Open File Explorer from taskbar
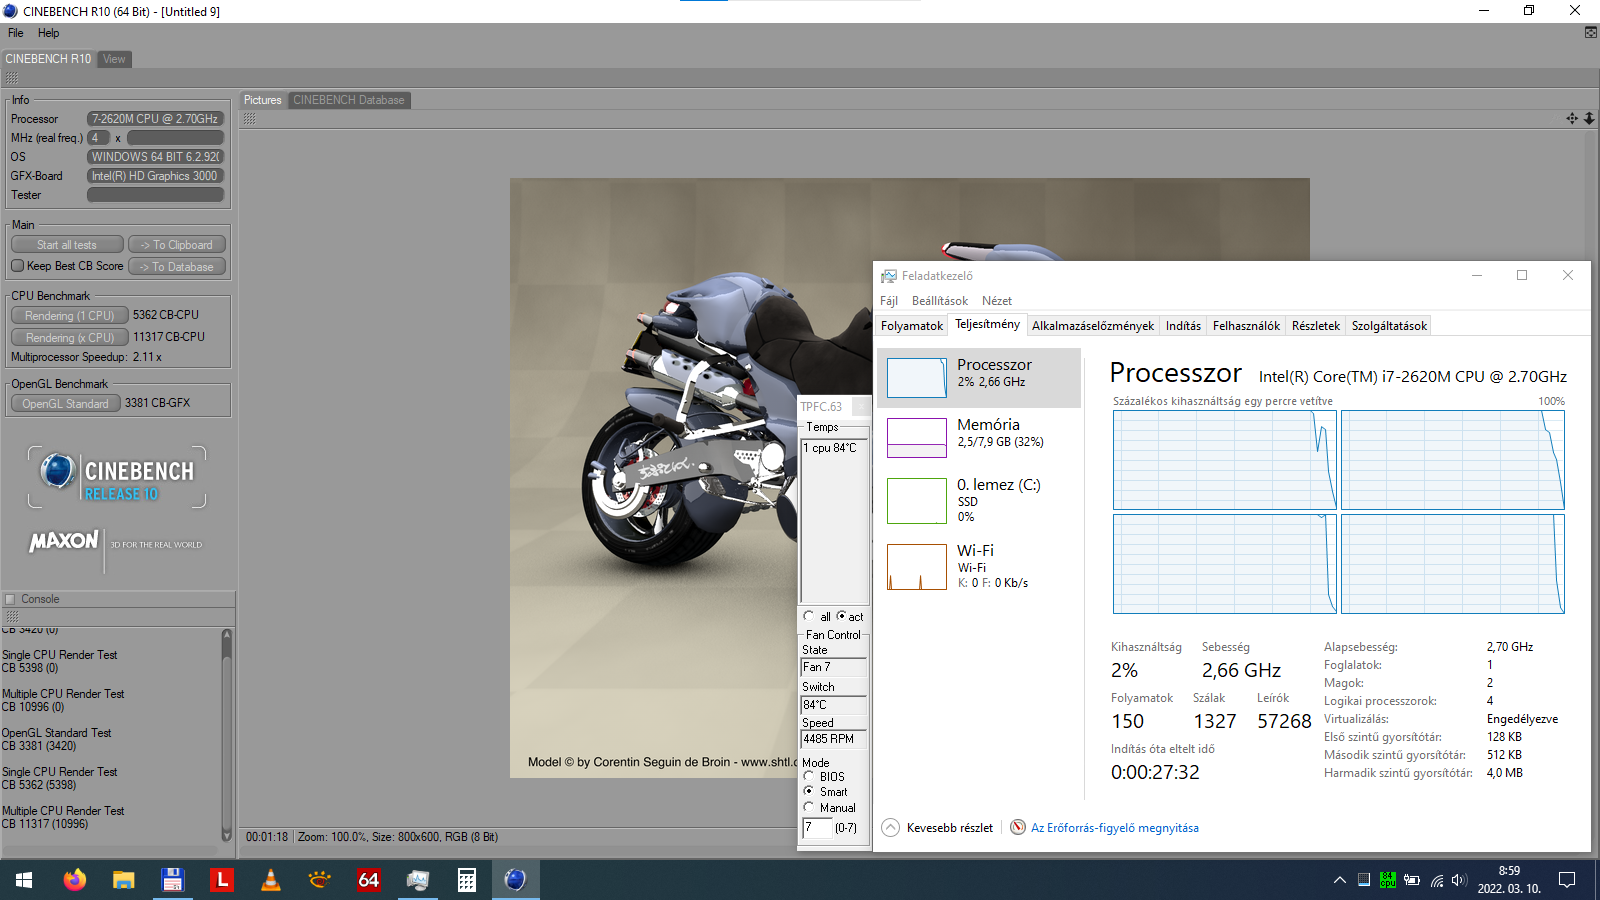Viewport: 1600px width, 900px height. [123, 880]
